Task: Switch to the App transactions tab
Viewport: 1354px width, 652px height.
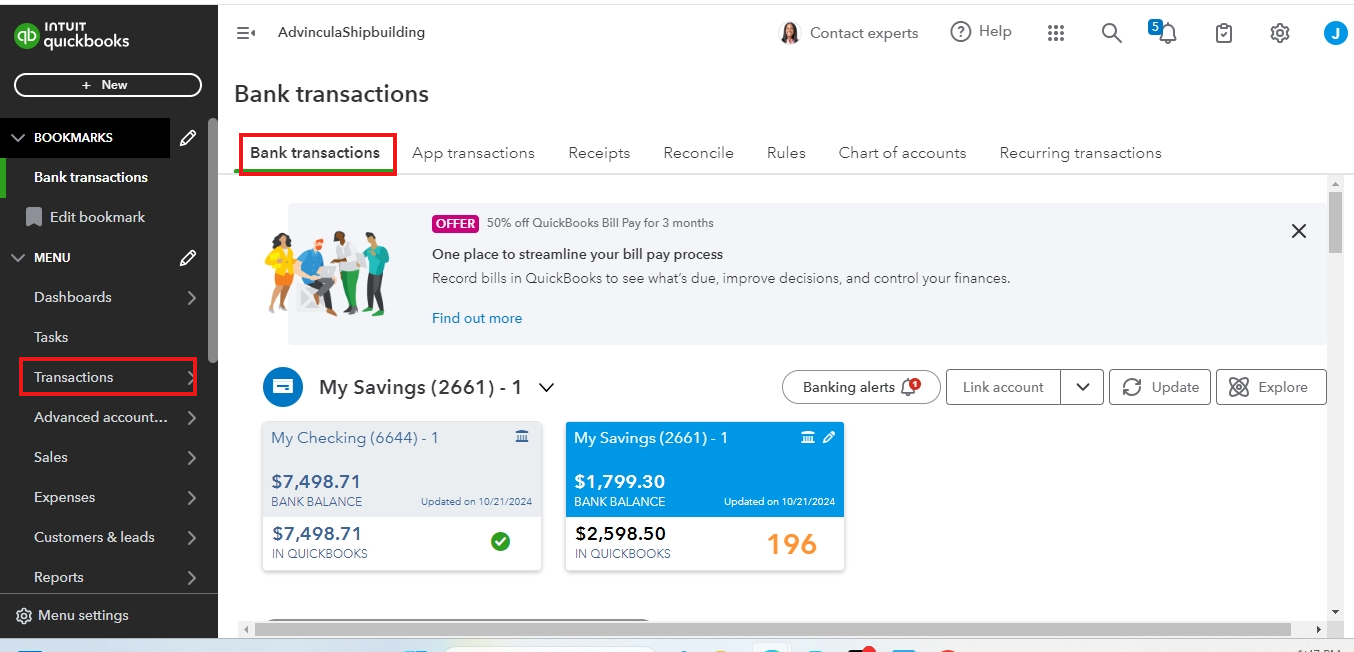Action: click(x=473, y=153)
